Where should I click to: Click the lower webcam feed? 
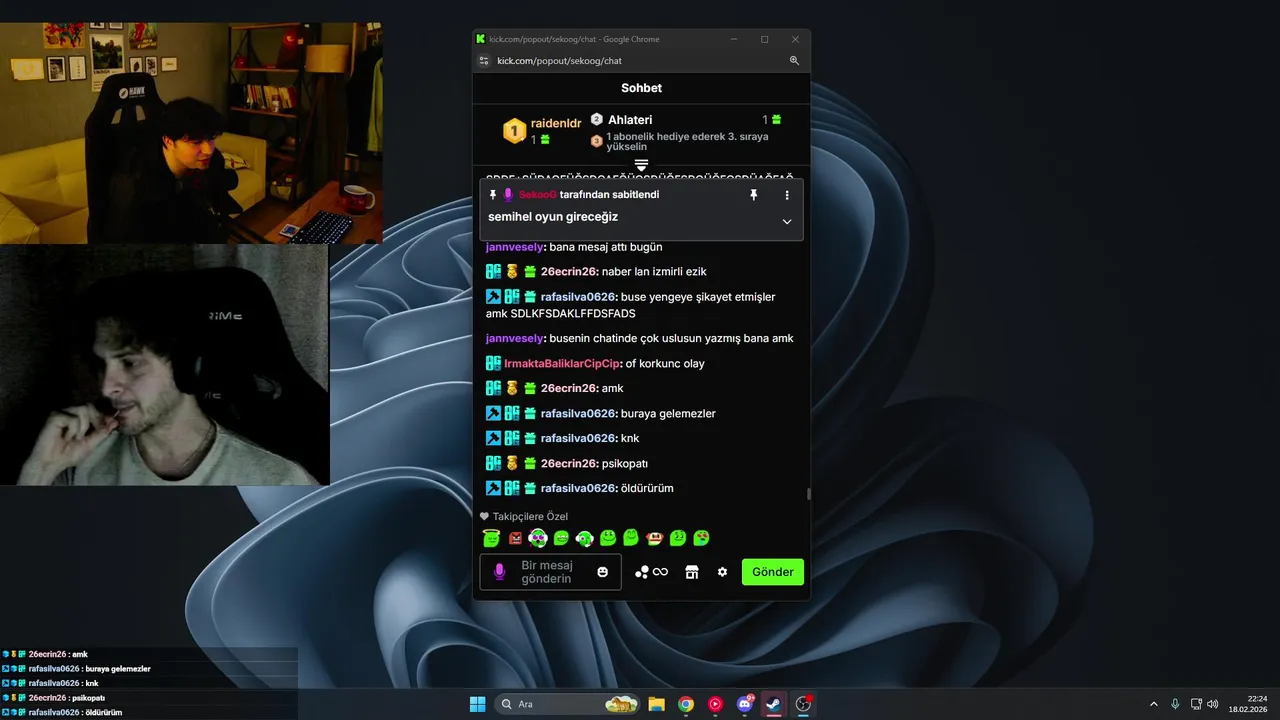(164, 365)
